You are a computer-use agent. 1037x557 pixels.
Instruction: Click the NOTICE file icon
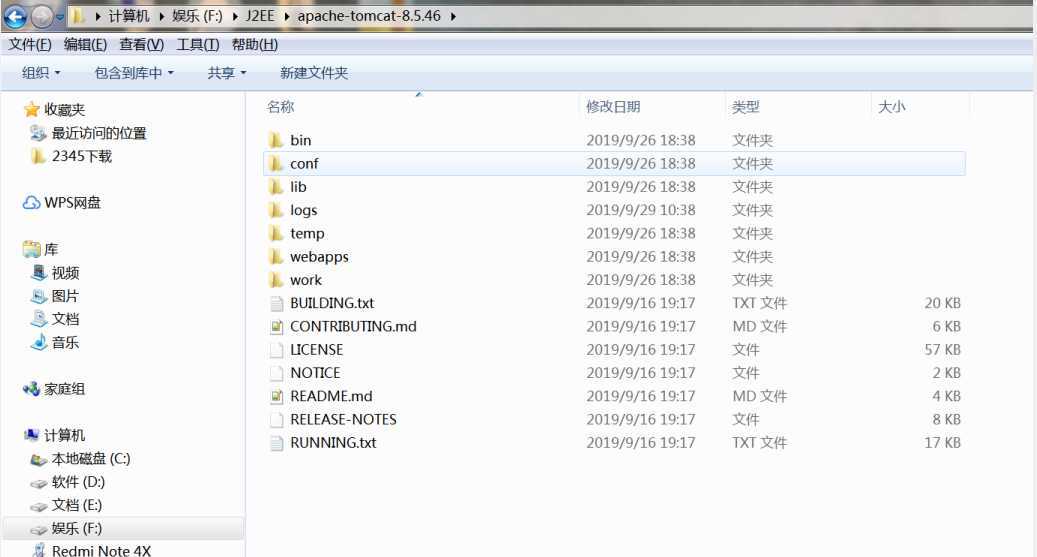click(x=276, y=372)
